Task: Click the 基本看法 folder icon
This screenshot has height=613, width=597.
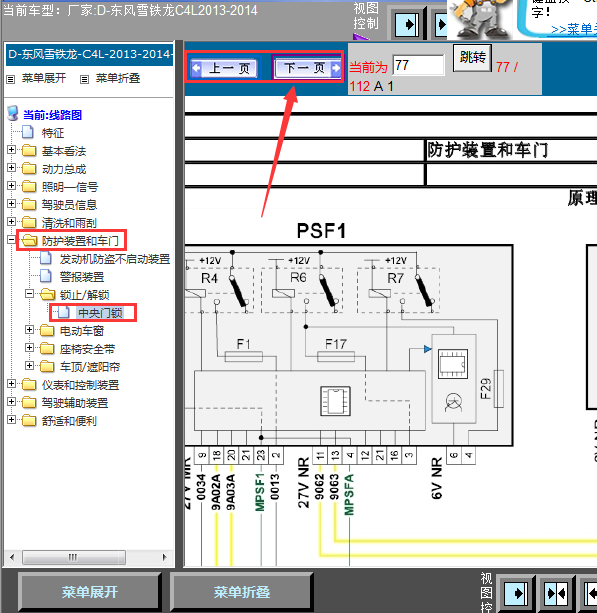Action: coord(29,151)
